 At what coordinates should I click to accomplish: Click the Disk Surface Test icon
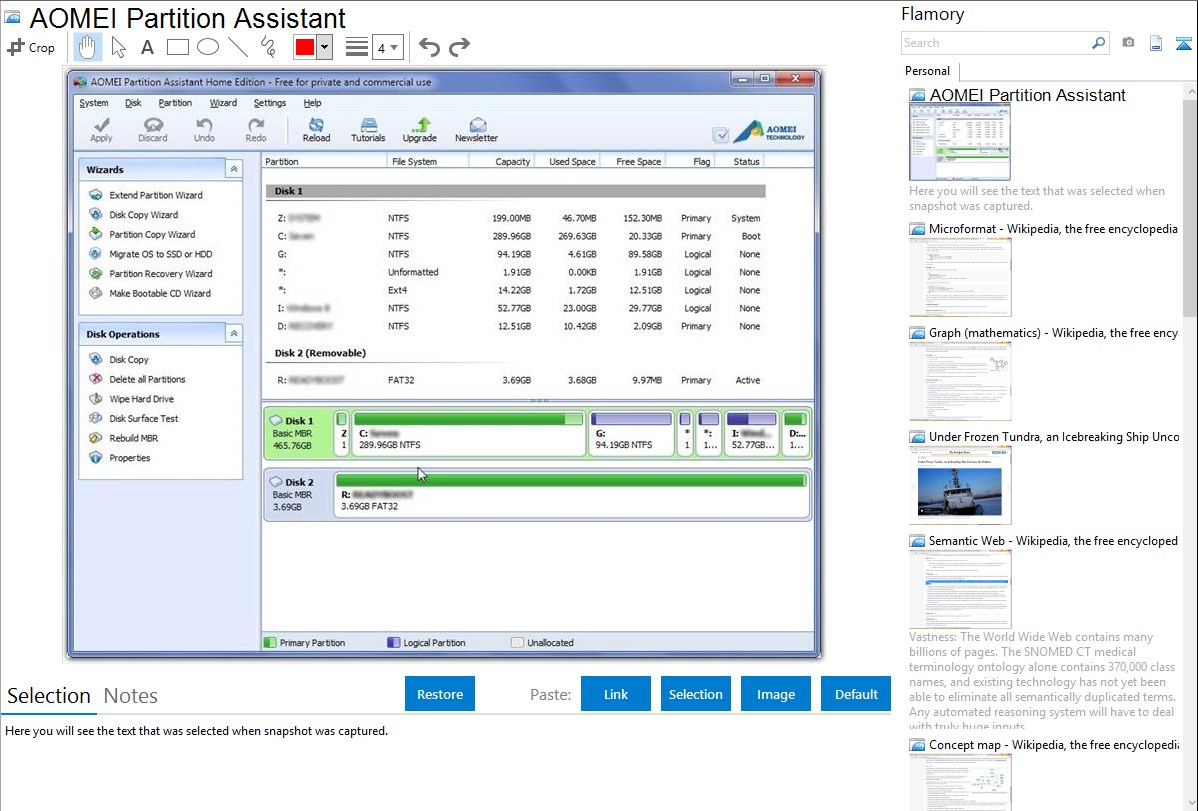tap(96, 418)
